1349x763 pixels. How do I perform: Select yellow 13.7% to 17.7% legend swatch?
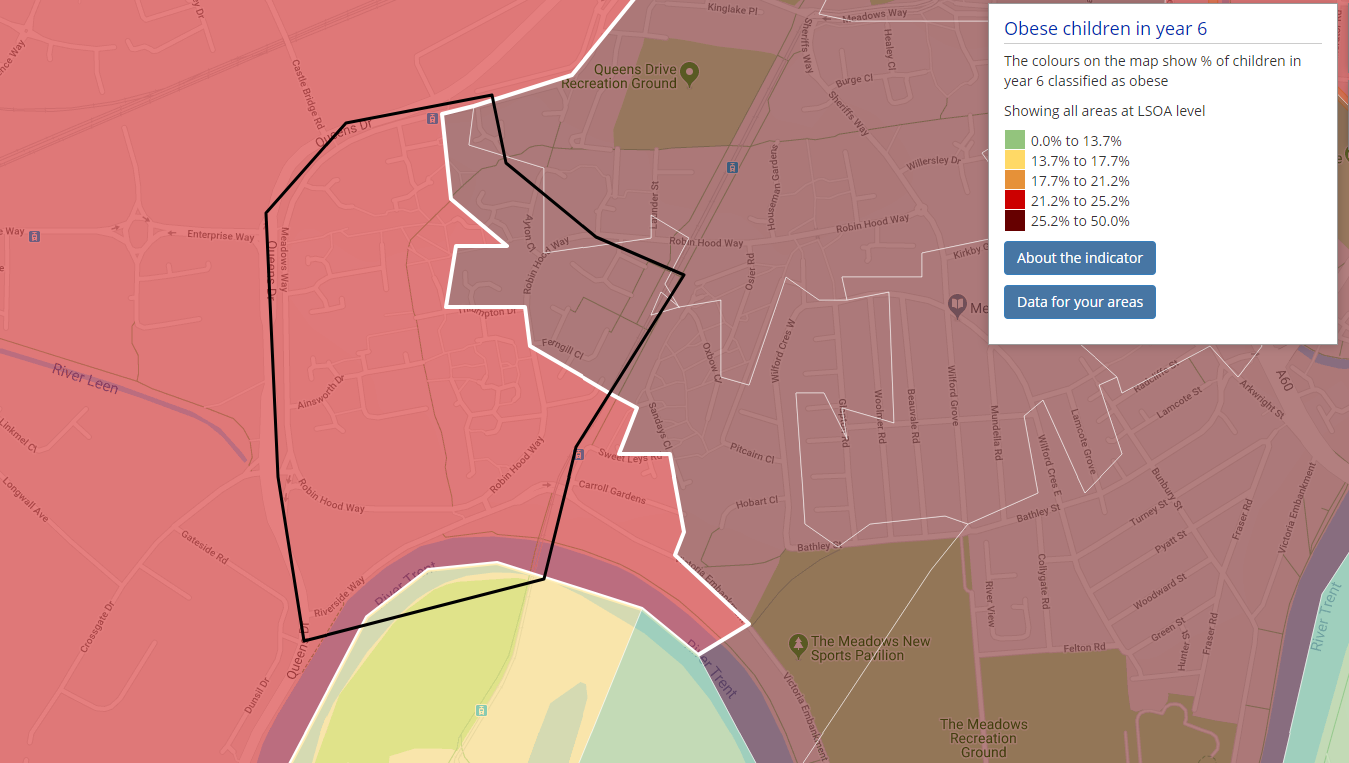1014,161
